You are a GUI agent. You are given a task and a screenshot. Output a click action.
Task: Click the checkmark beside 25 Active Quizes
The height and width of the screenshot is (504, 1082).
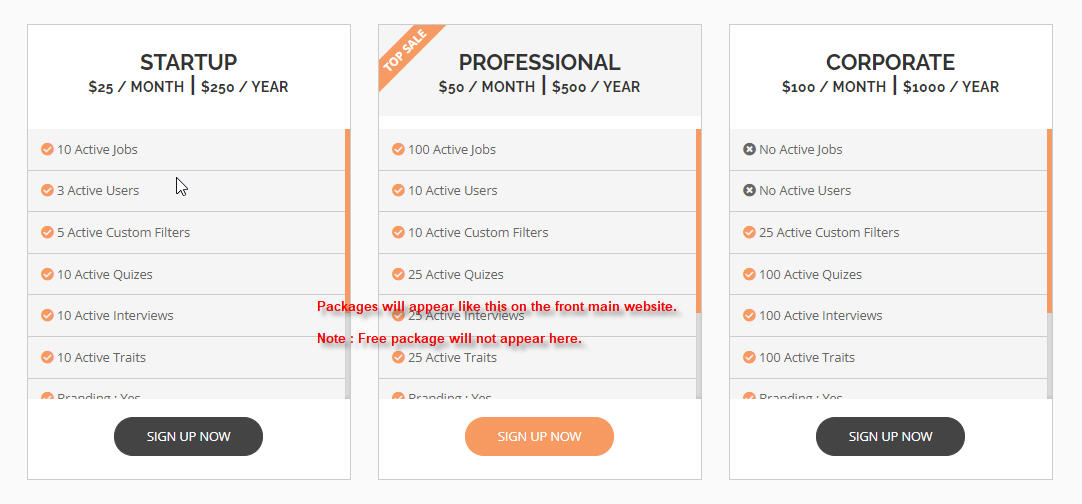(398, 274)
